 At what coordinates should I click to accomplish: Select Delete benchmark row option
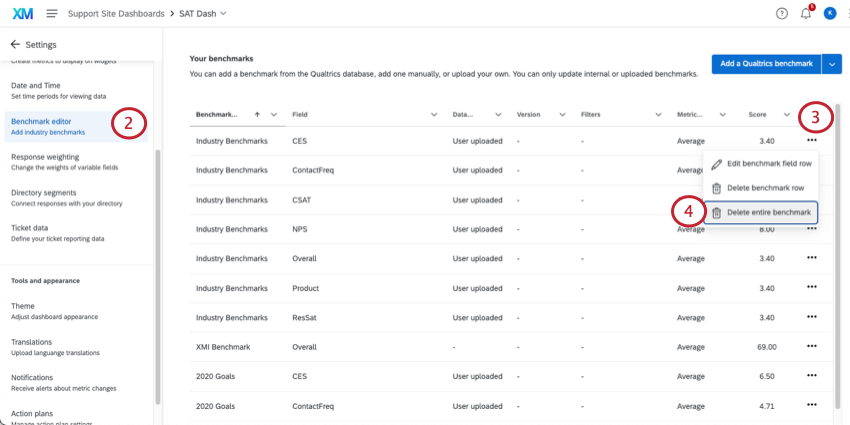coord(765,188)
